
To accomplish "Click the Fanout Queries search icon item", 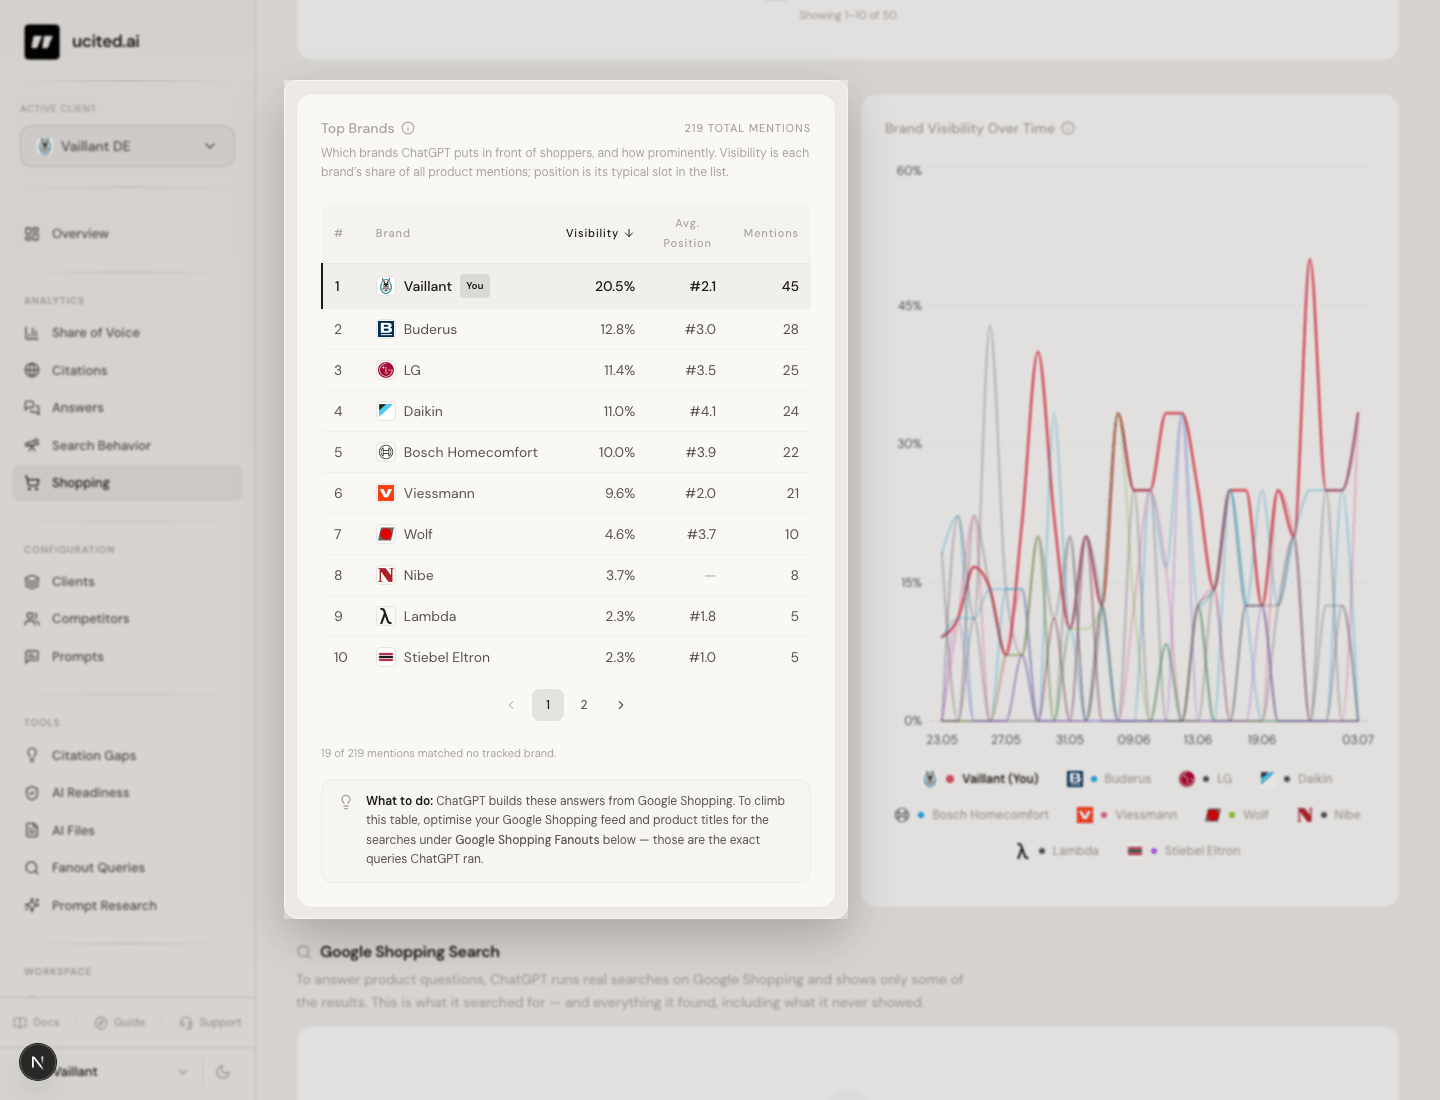I will 32,868.
